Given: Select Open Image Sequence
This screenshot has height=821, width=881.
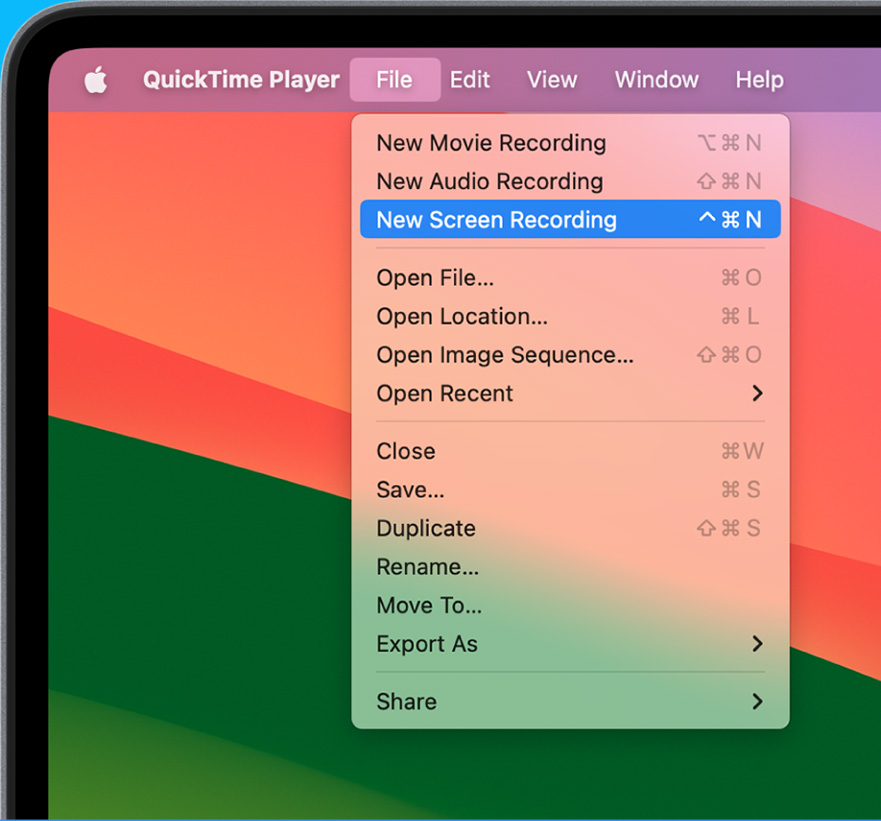Looking at the screenshot, I should (x=505, y=355).
